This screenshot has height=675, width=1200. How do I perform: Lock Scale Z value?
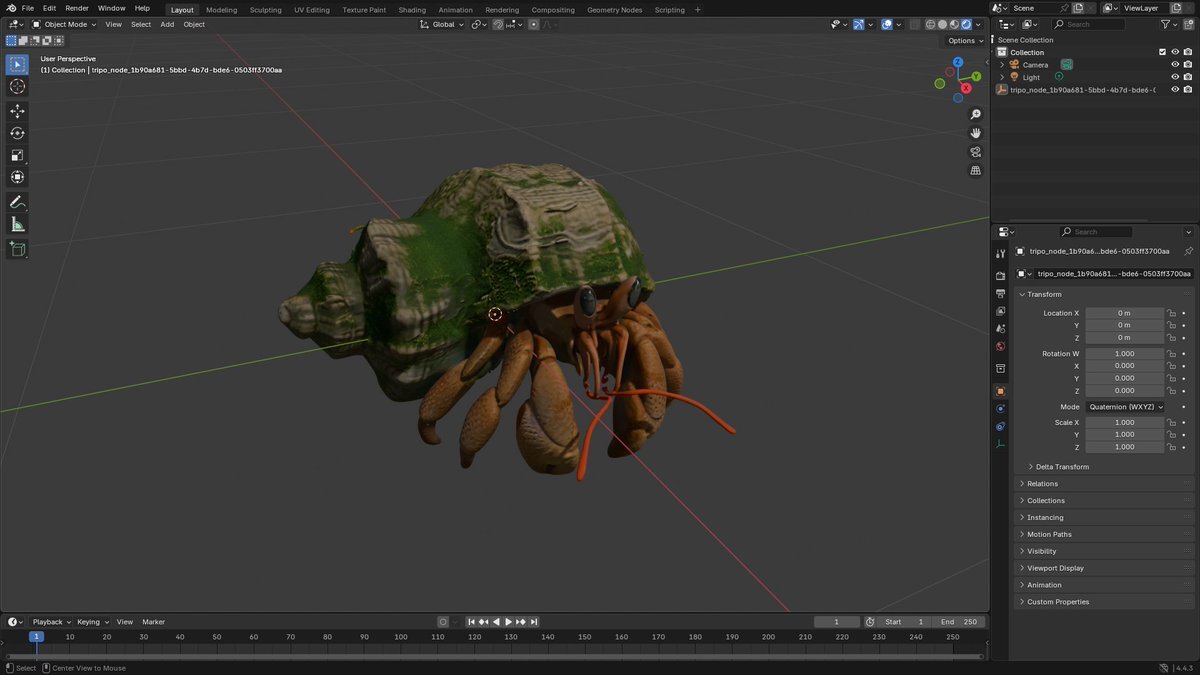[x=1171, y=447]
